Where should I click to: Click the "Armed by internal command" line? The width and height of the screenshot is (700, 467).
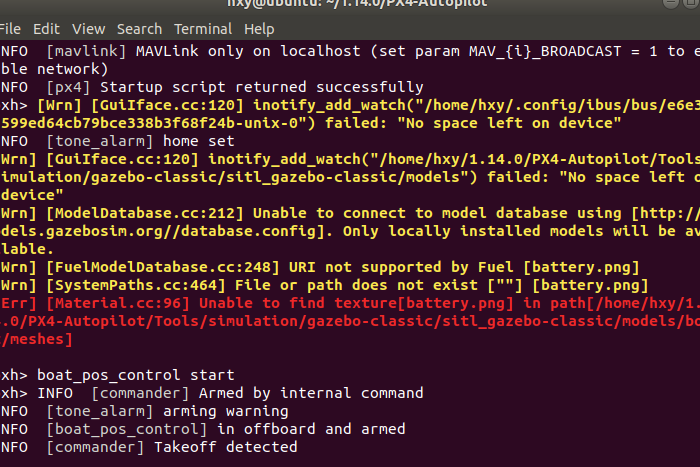230,393
